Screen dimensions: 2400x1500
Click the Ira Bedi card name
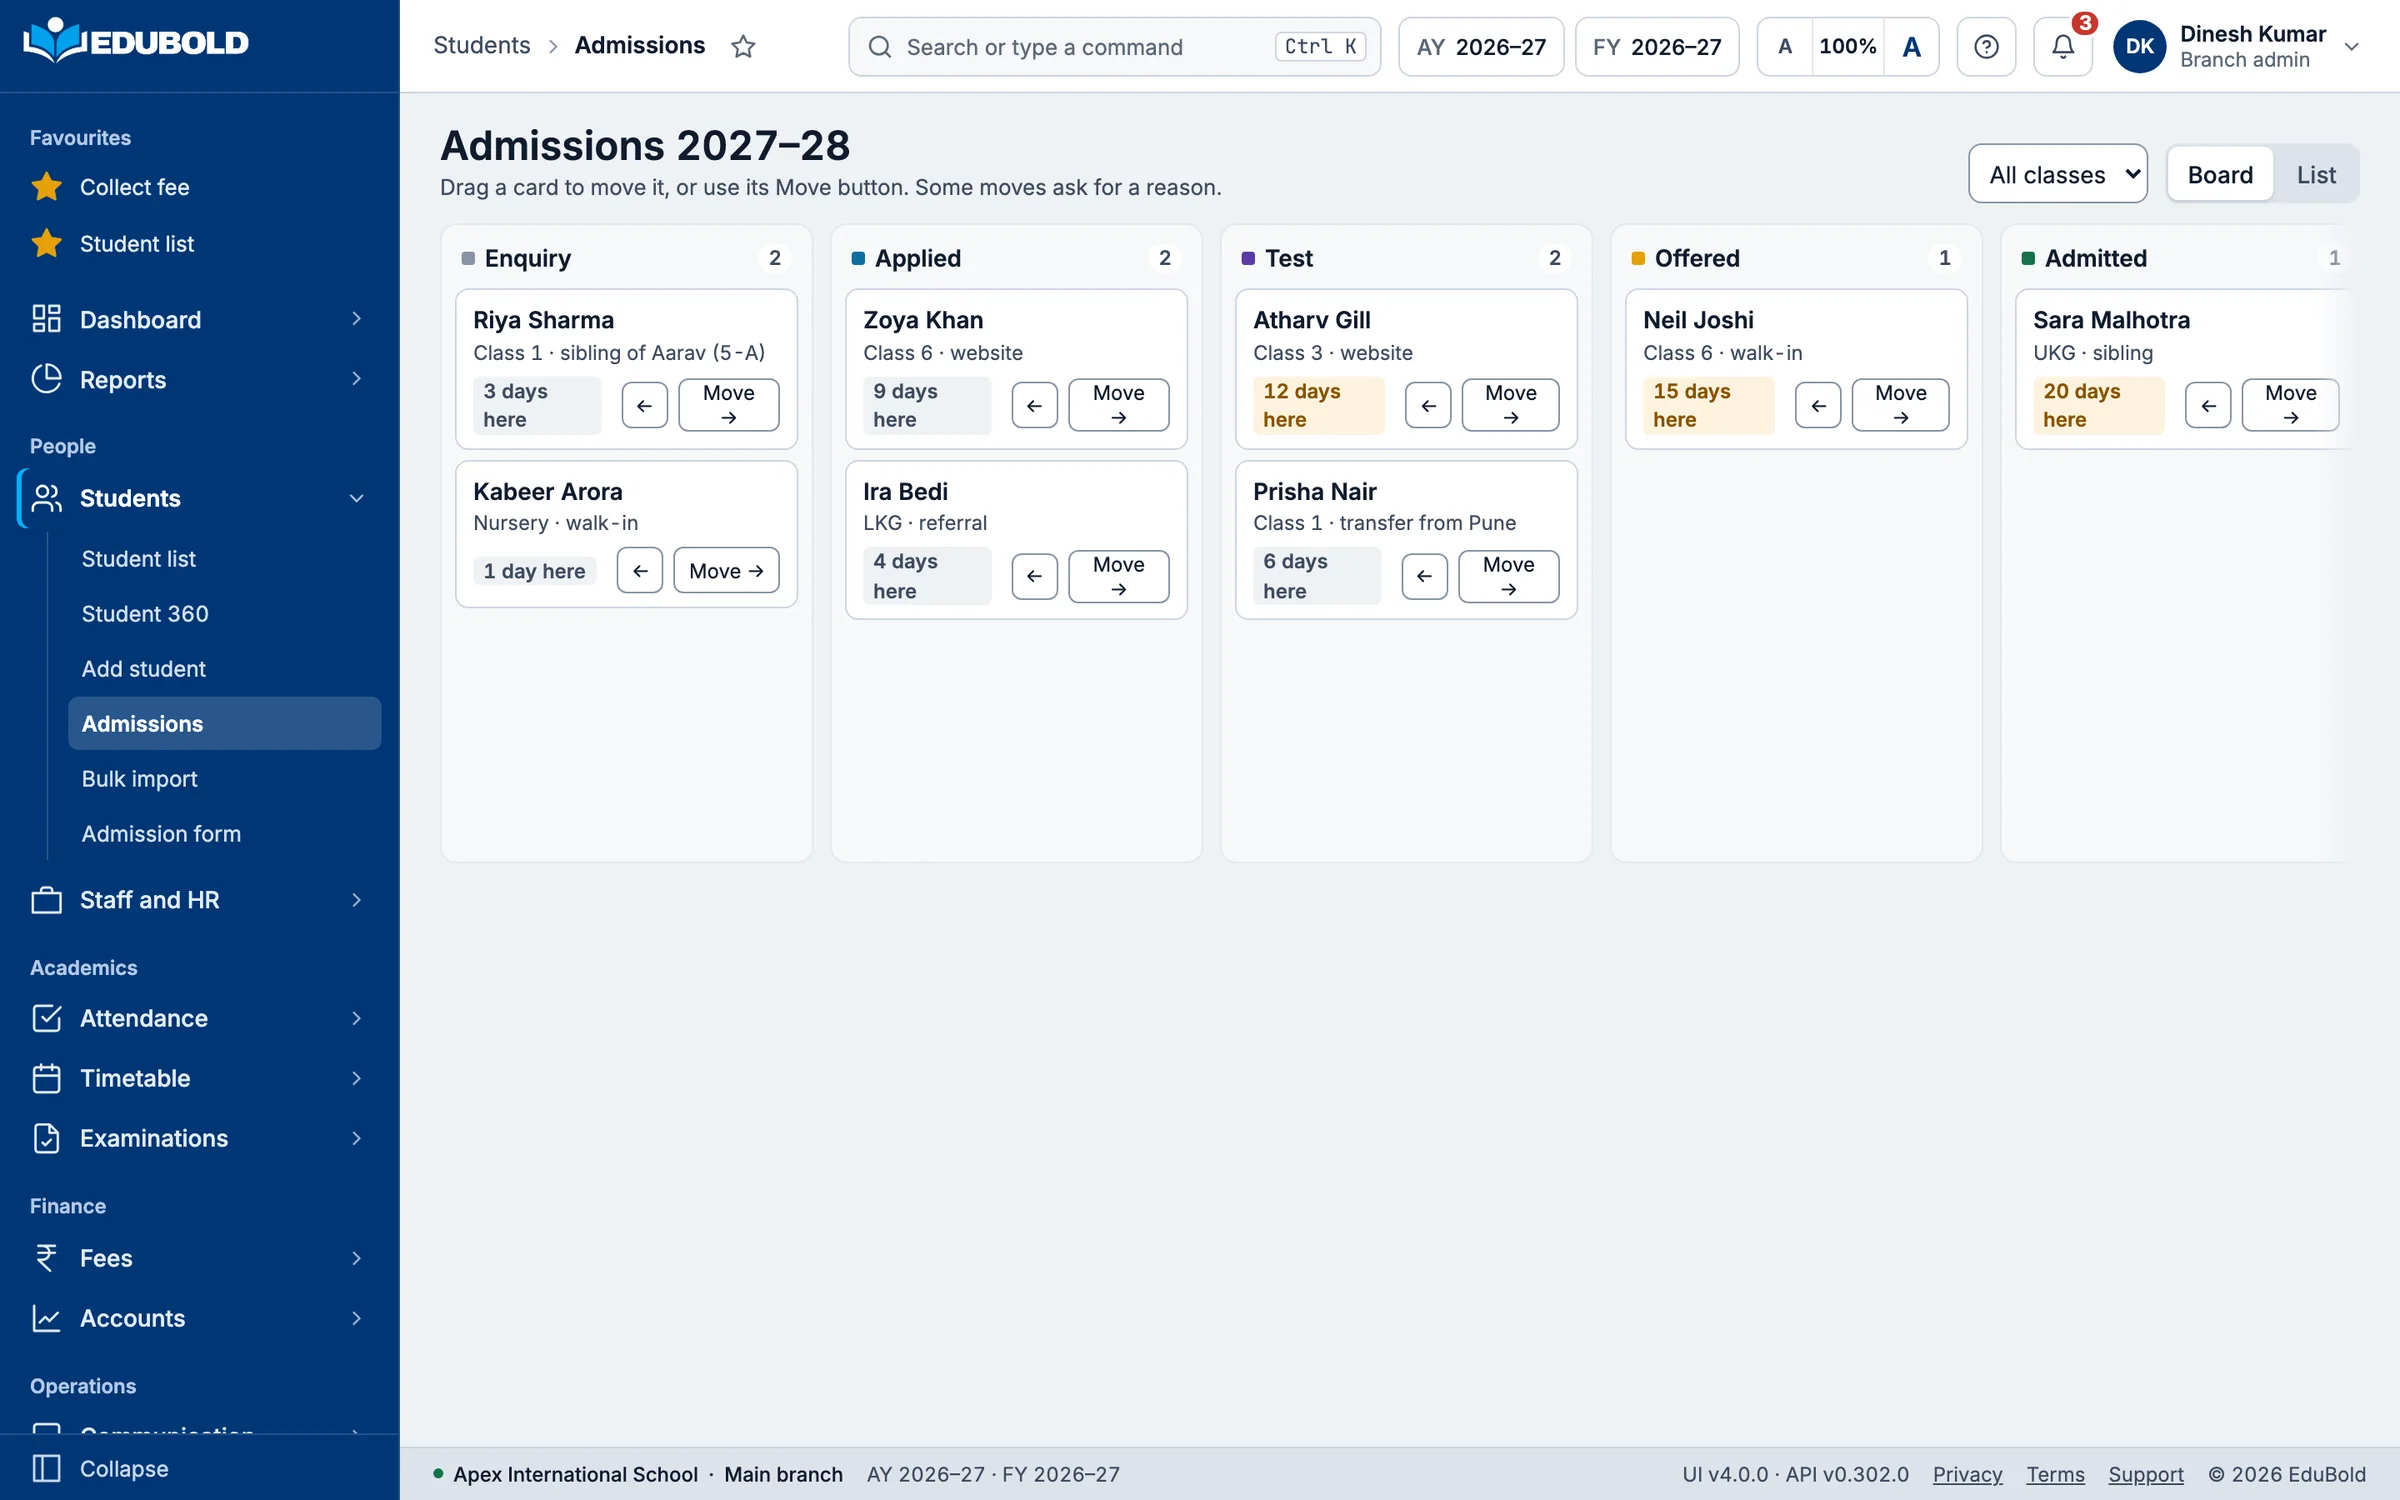[905, 491]
